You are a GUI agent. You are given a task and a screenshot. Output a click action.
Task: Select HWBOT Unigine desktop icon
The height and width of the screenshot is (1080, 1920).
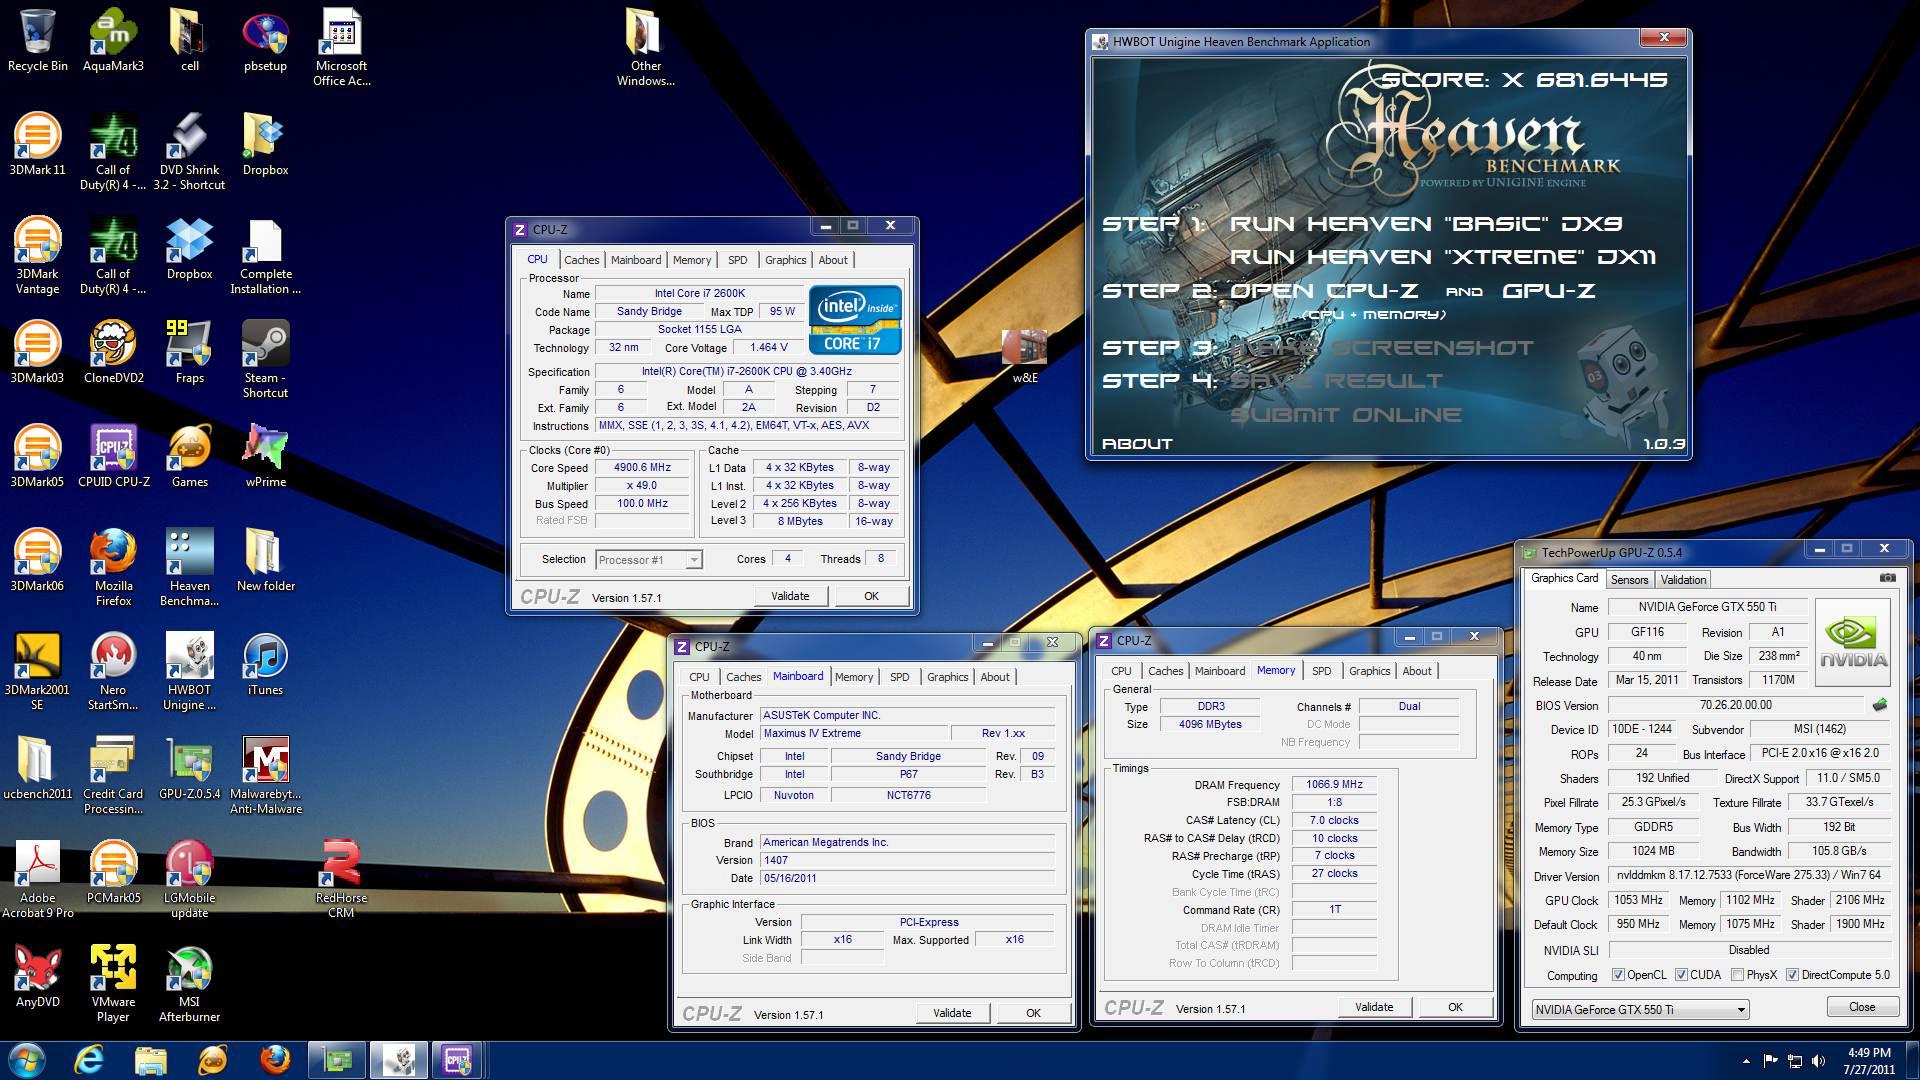pos(189,672)
